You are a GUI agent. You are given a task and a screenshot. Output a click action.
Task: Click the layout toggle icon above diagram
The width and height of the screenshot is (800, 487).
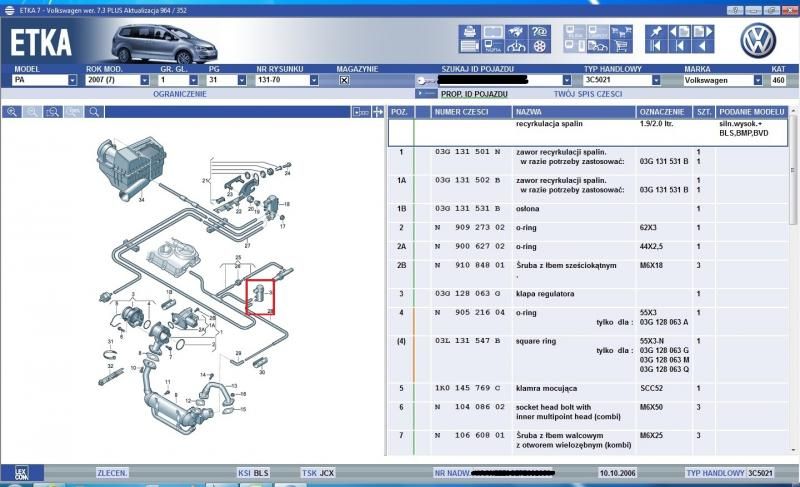coord(361,112)
